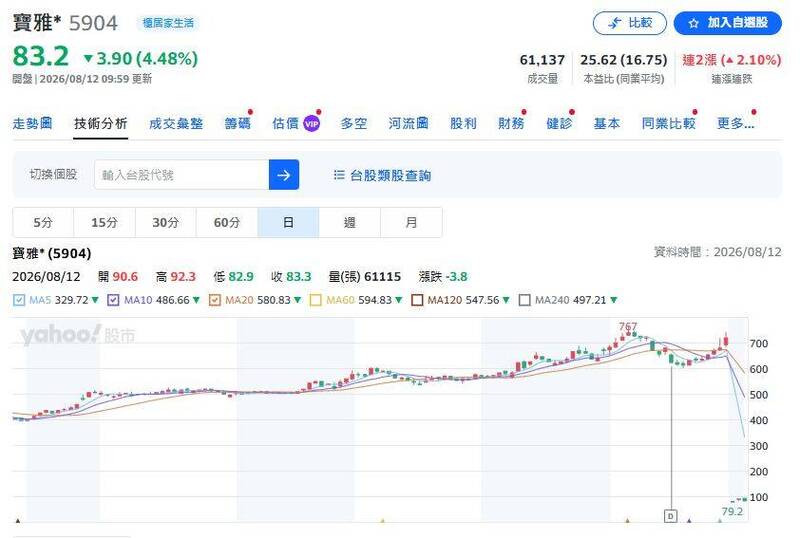The image size is (800, 538).
Task: Open the 股利 tab
Action: click(x=463, y=124)
